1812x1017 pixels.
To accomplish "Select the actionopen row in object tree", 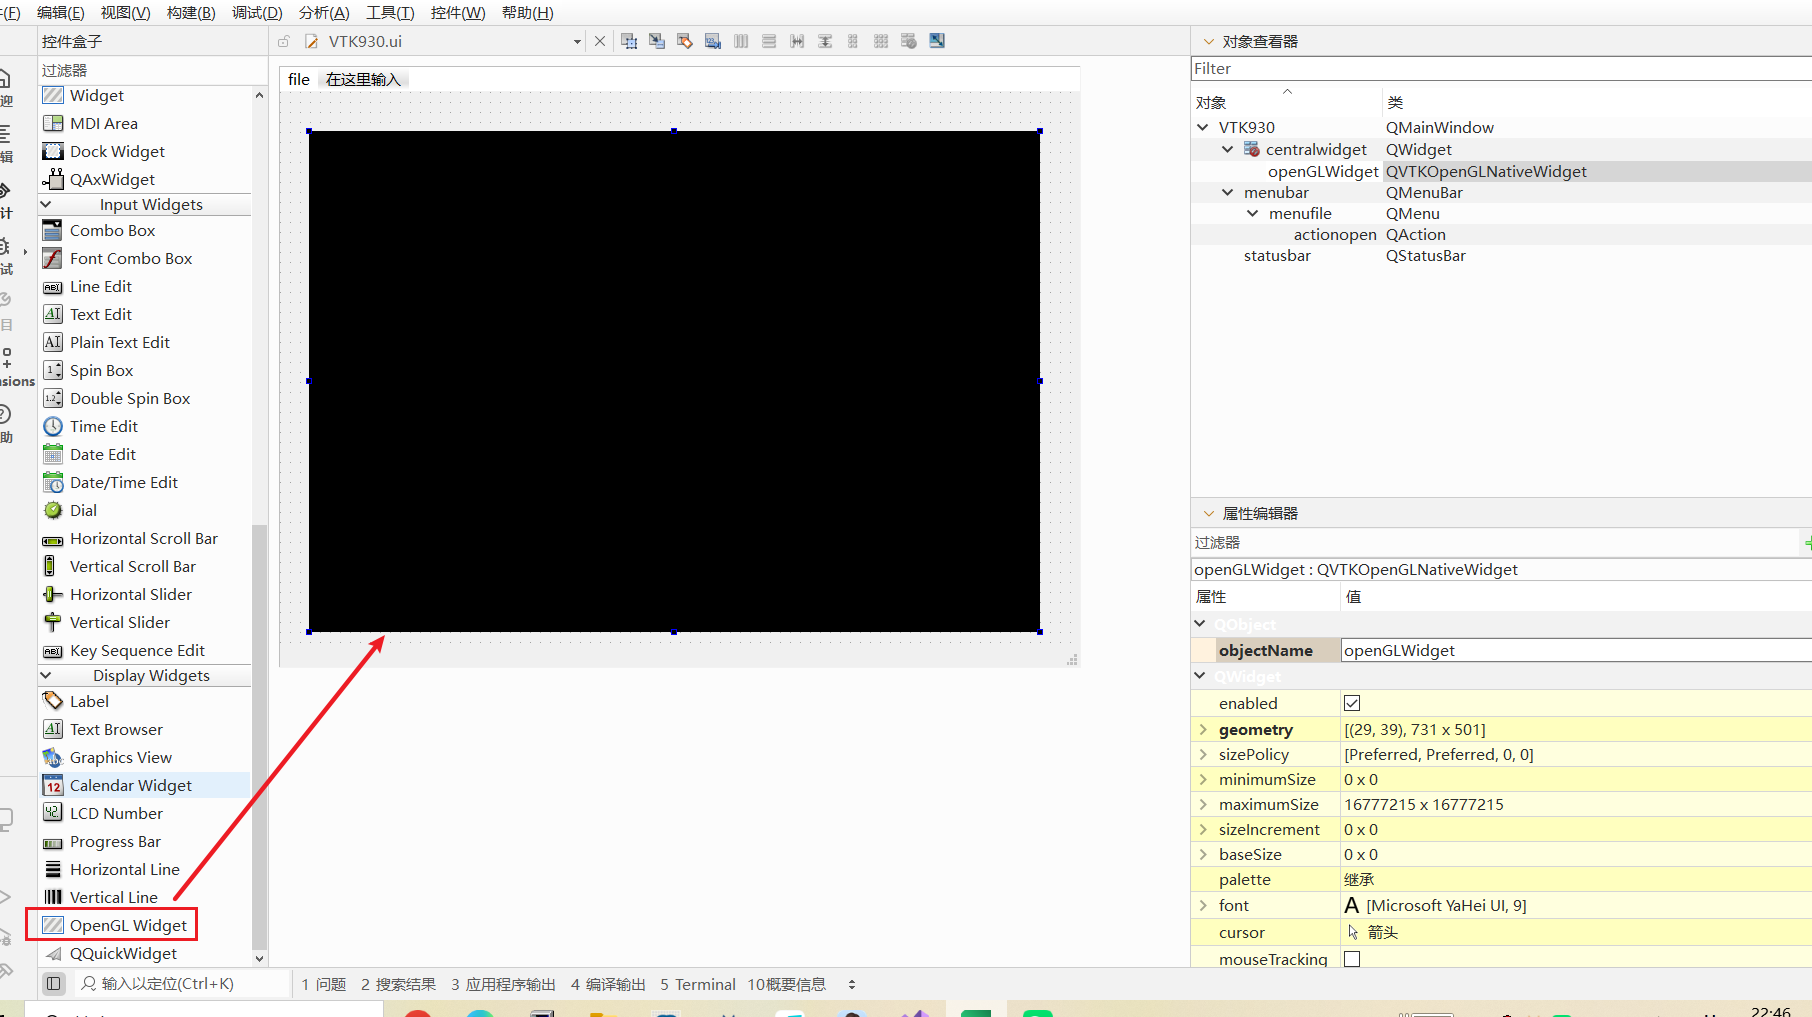I will [x=1501, y=234].
